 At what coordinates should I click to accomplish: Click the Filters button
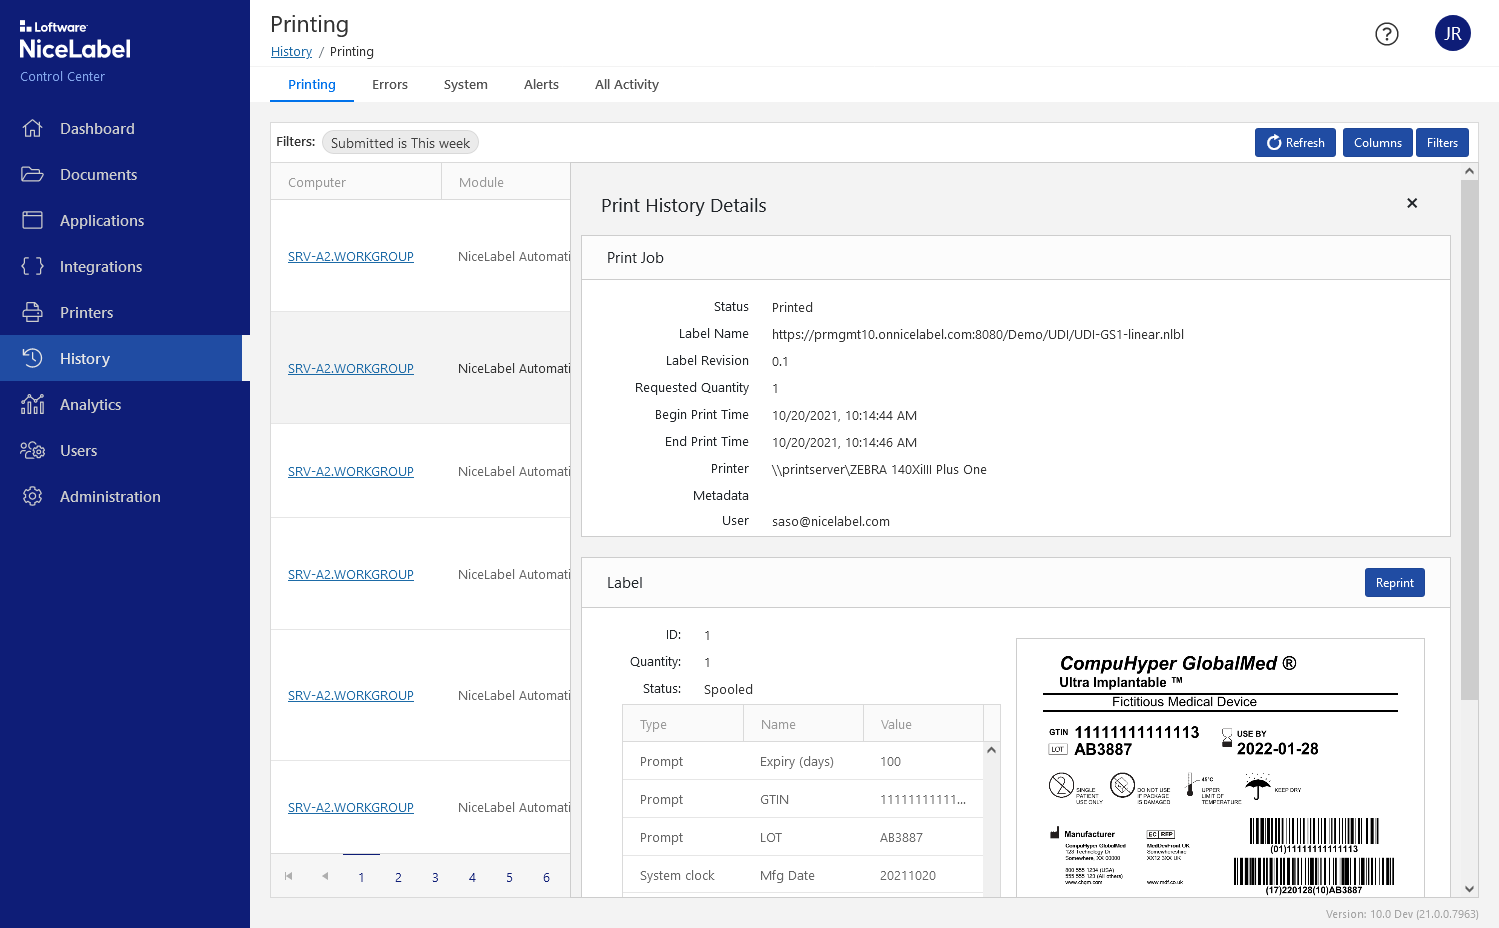point(1442,143)
